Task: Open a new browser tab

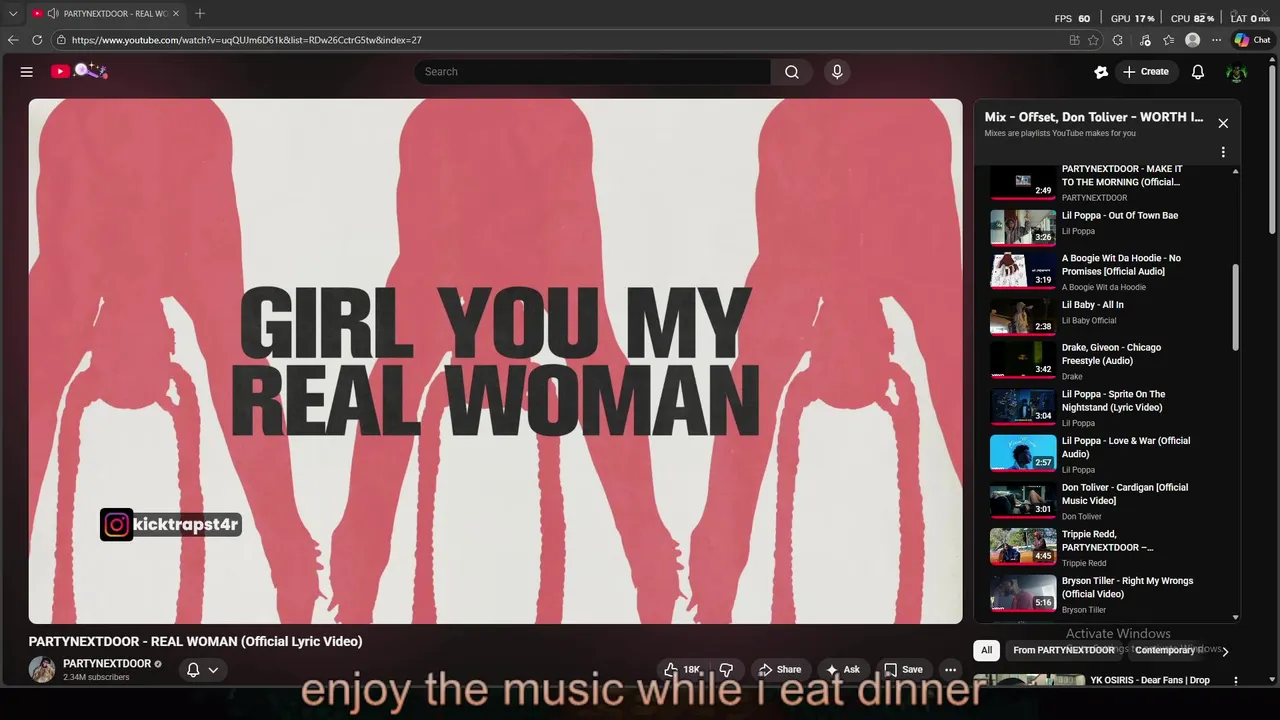Action: pyautogui.click(x=200, y=13)
